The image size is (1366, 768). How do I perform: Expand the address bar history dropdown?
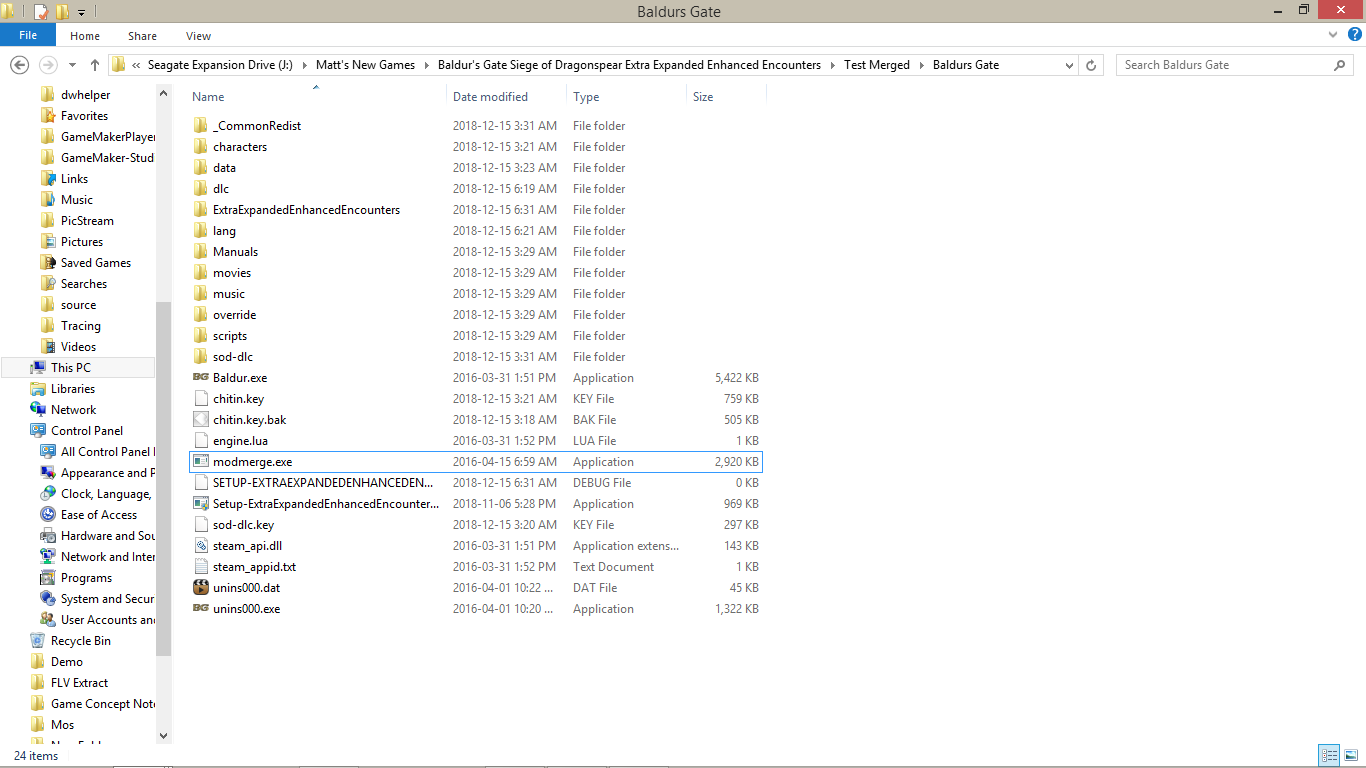(x=1070, y=65)
